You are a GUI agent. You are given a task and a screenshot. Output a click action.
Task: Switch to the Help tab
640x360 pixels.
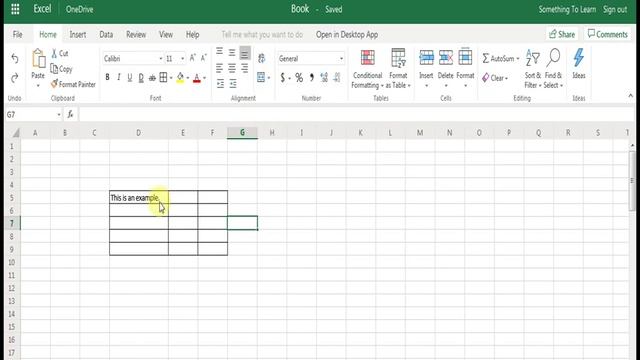click(192, 35)
